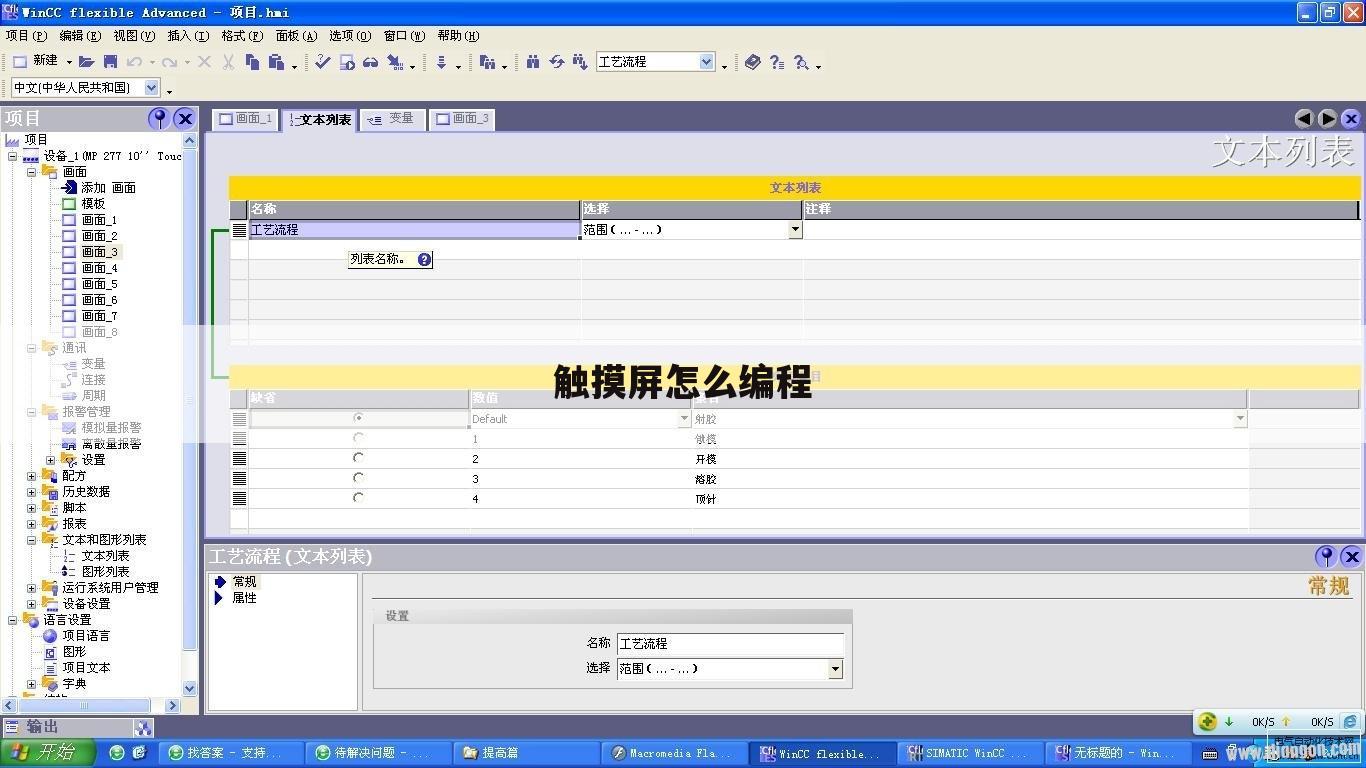Click the Generate/check checkmark icon
The width and height of the screenshot is (1366, 768).
(322, 62)
